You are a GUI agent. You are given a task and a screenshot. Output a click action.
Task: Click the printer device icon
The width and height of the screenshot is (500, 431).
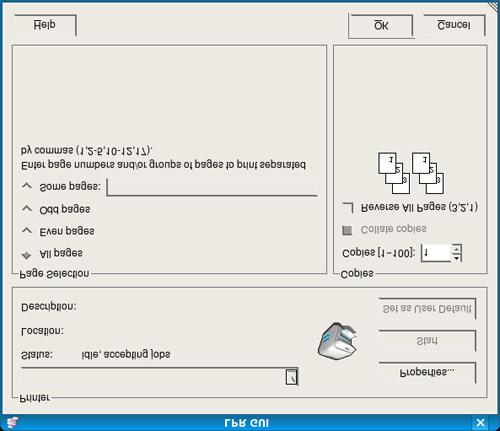(x=337, y=341)
